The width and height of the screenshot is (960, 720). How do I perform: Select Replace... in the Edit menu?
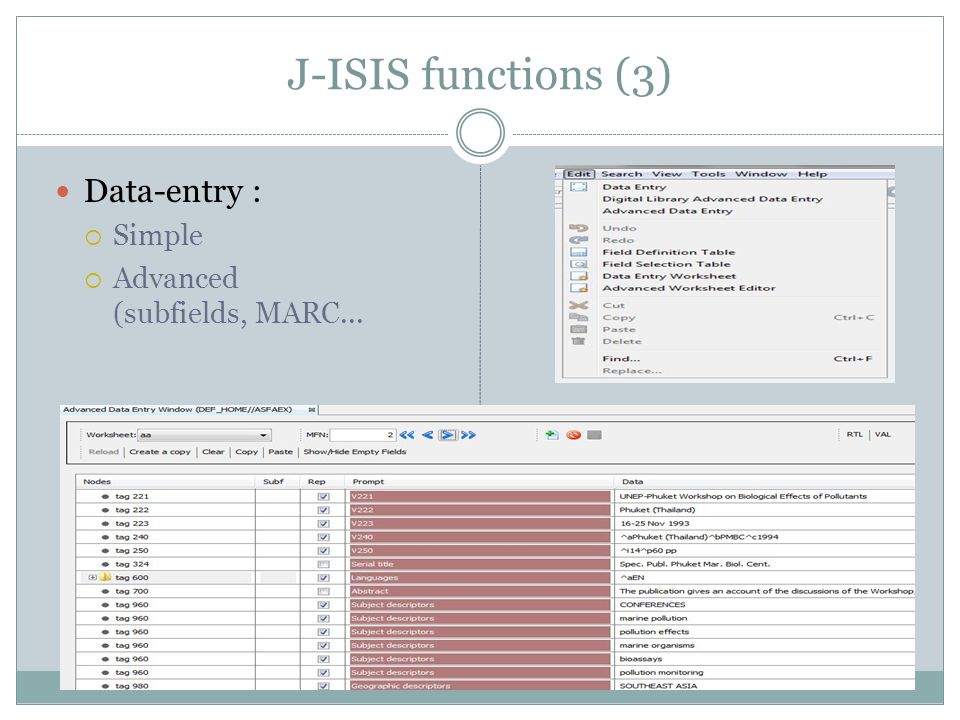pyautogui.click(x=632, y=371)
